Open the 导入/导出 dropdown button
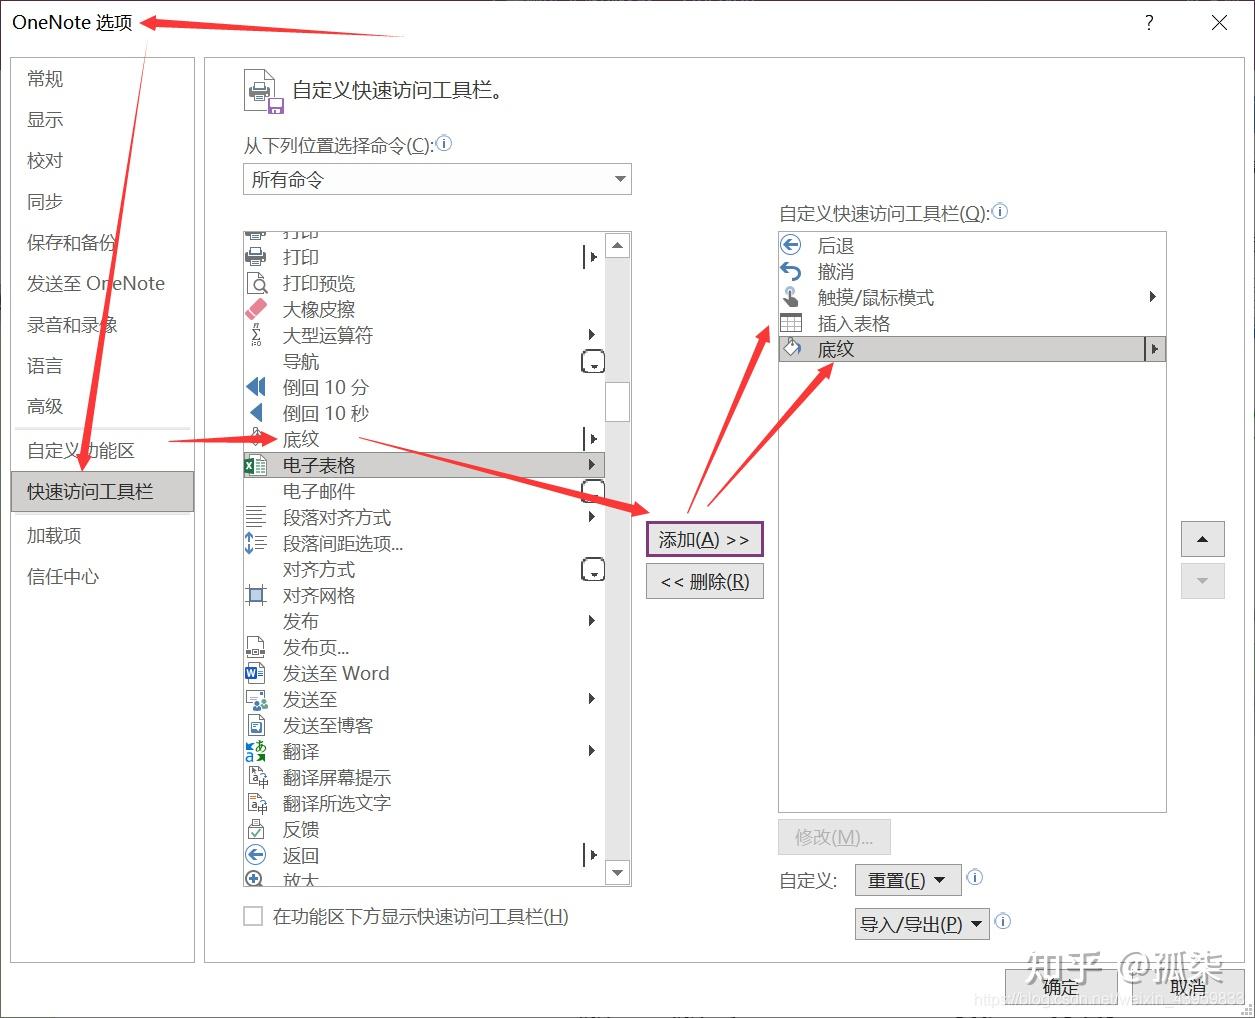The width and height of the screenshot is (1255, 1018). 922,923
